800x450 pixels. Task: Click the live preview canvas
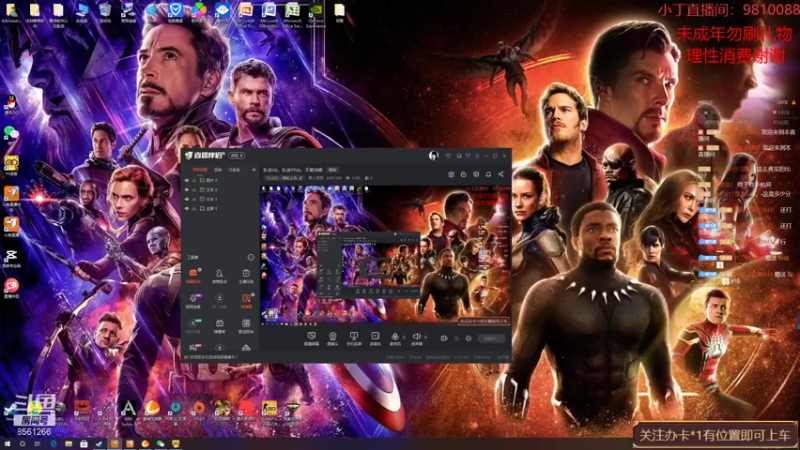[386, 255]
